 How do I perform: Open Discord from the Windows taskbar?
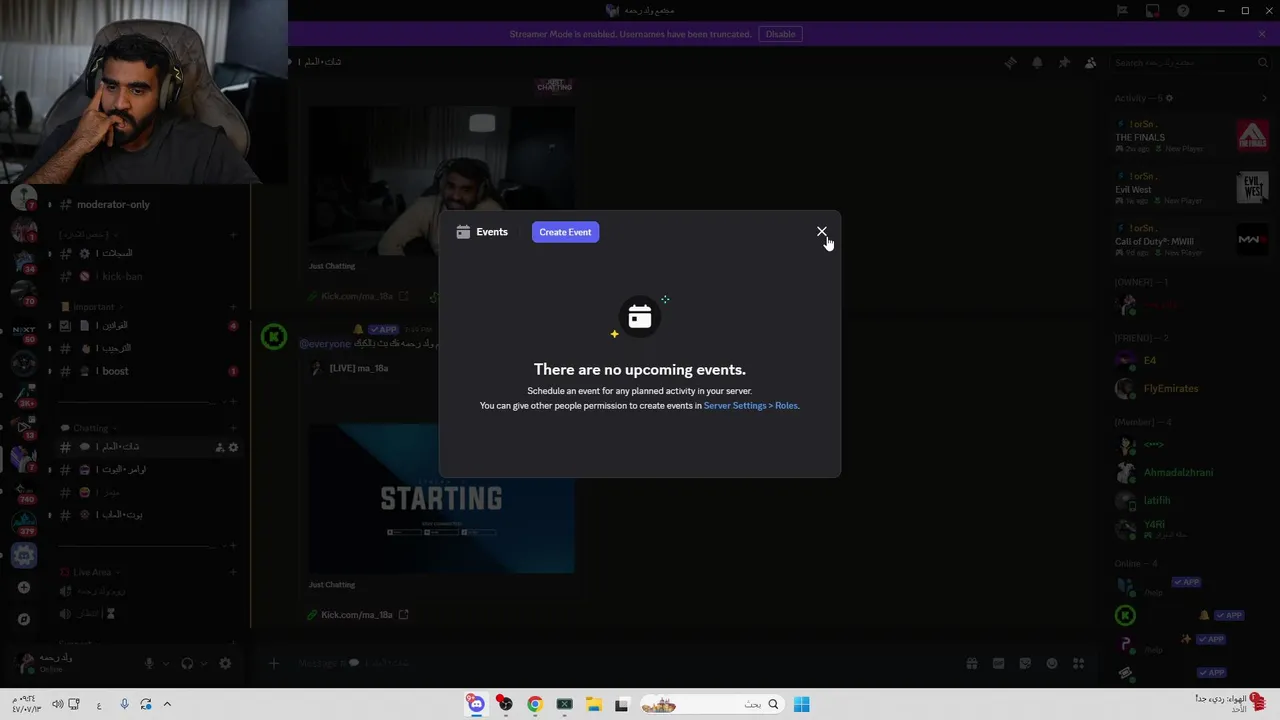tap(476, 704)
